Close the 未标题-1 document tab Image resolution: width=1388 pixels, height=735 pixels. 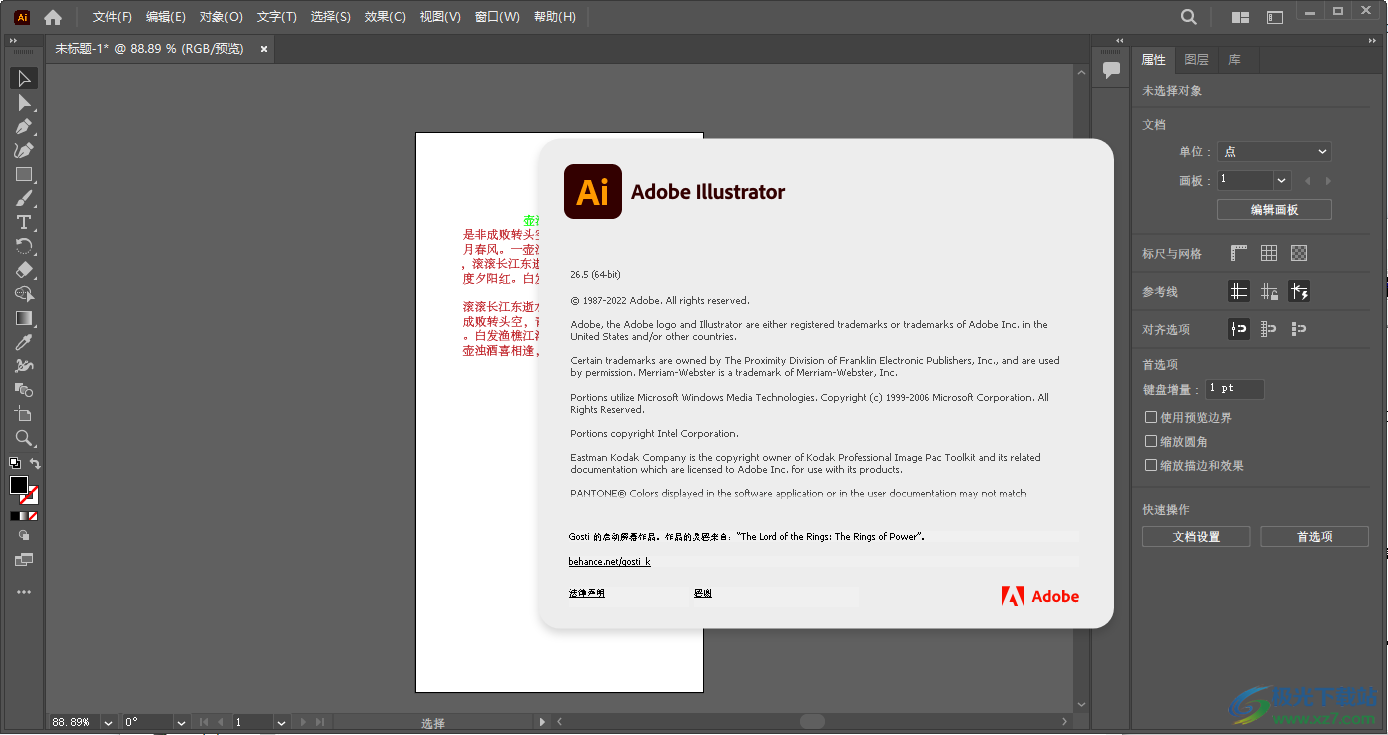click(264, 48)
